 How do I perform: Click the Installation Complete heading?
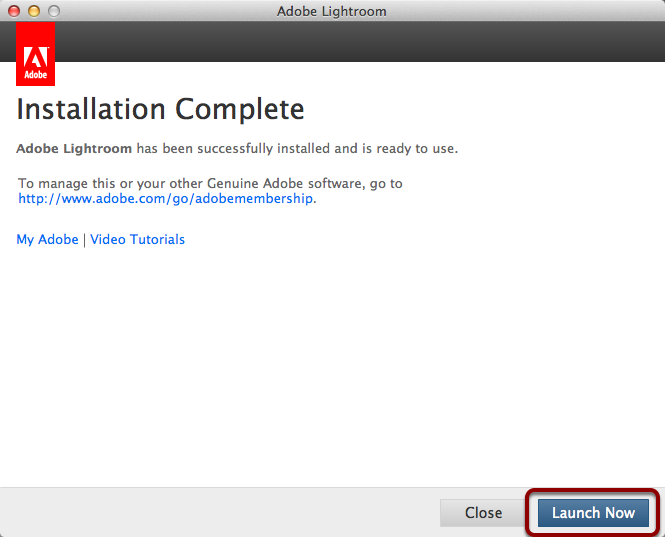point(160,109)
